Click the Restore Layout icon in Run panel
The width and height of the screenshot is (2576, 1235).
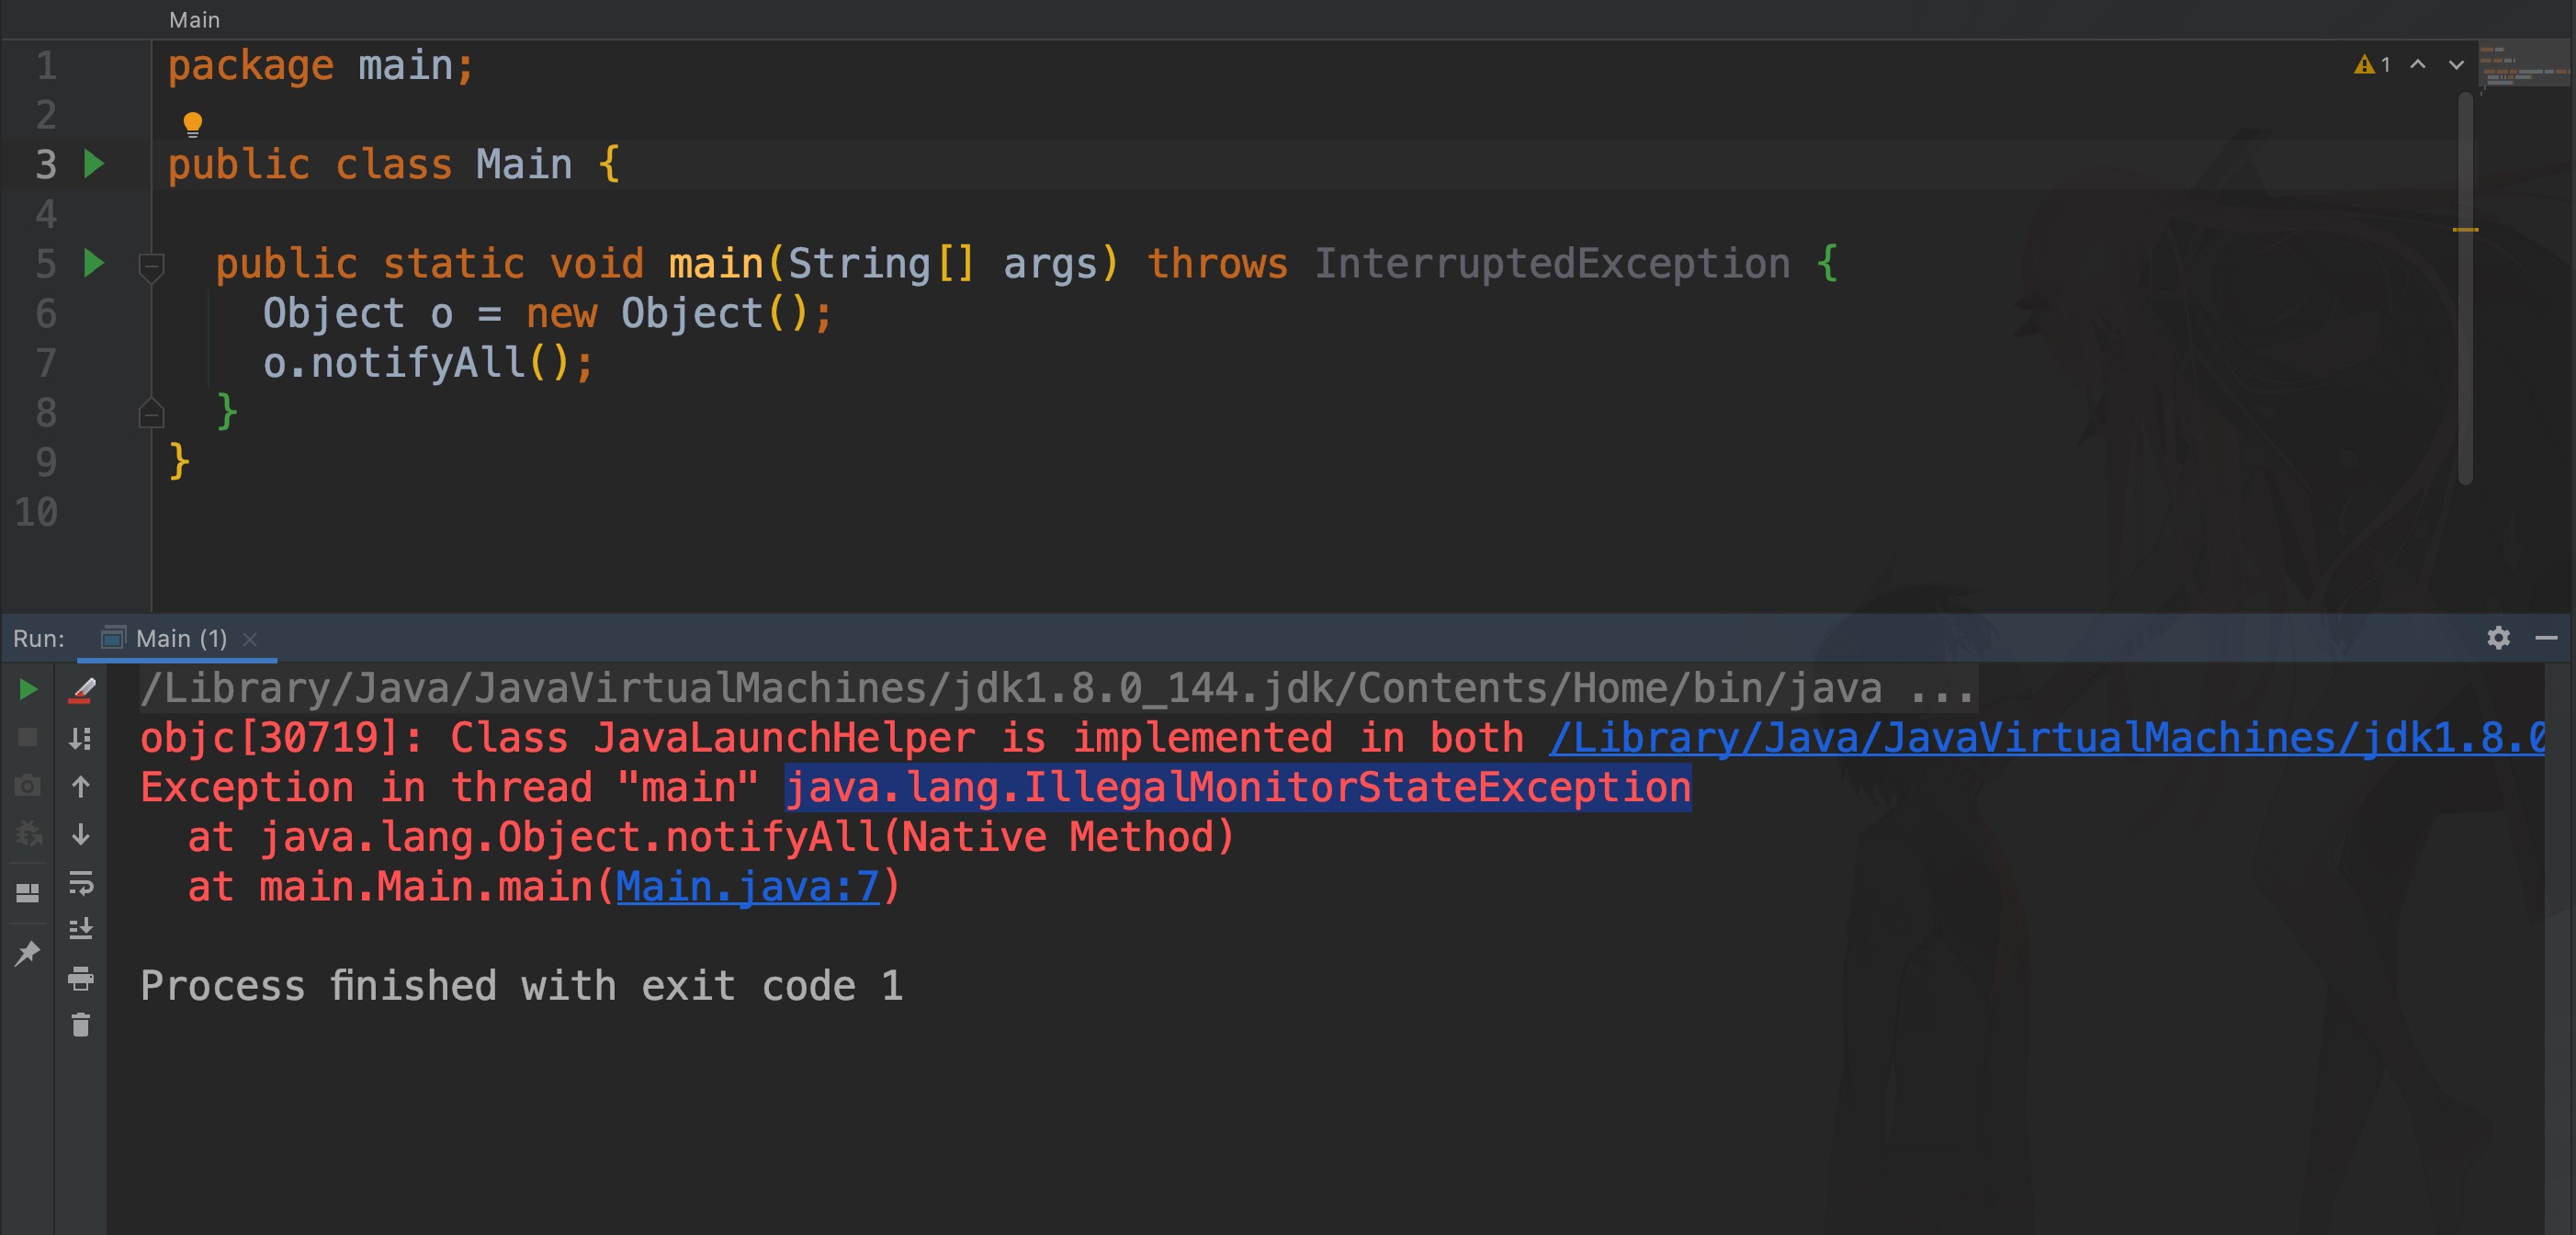(28, 892)
